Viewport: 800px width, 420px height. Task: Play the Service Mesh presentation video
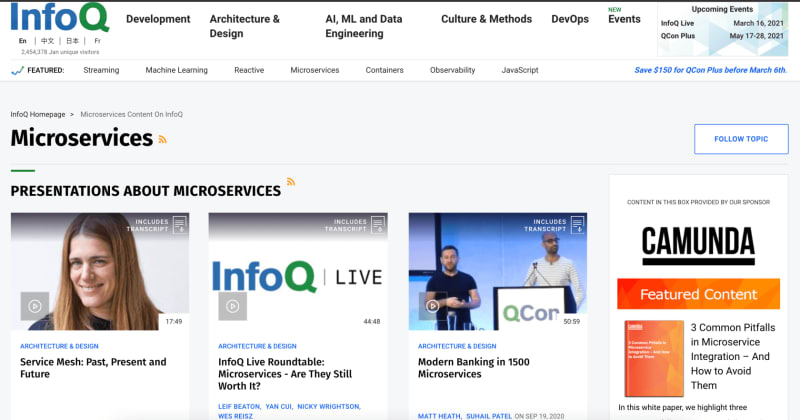pos(35,306)
